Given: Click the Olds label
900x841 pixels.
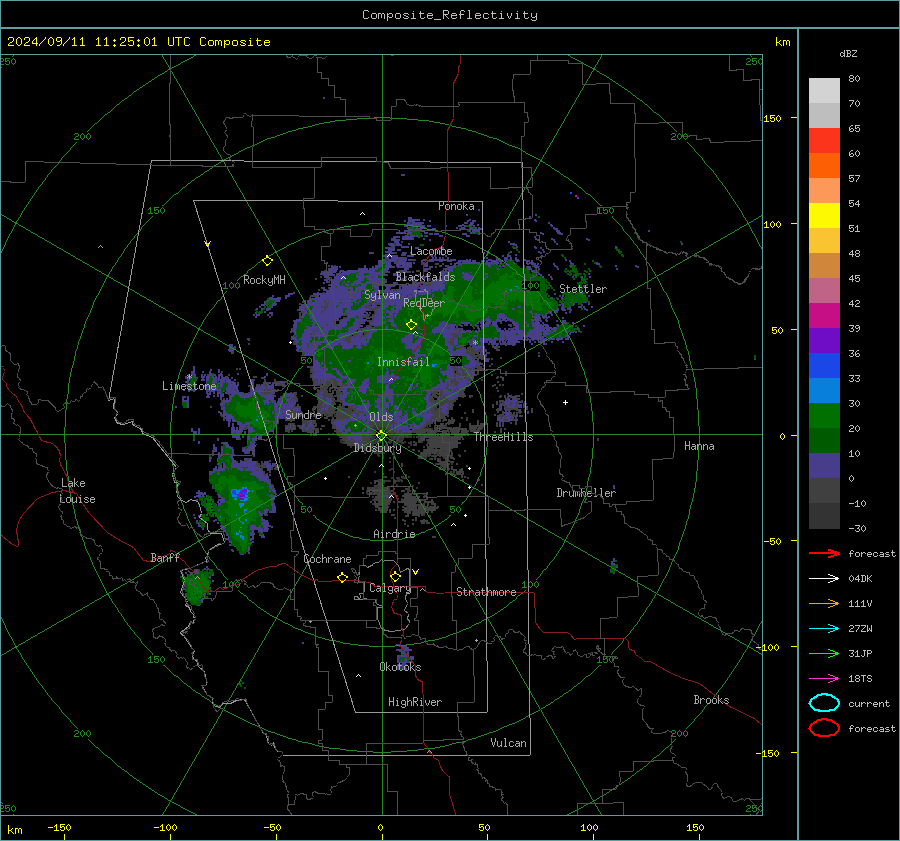Looking at the screenshot, I should (381, 417).
